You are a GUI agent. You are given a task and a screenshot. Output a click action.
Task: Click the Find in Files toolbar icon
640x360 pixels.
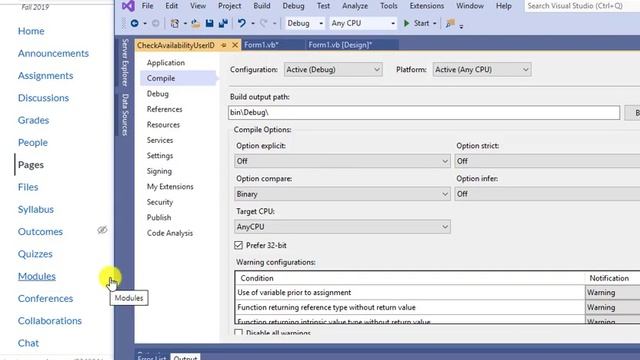(450, 23)
